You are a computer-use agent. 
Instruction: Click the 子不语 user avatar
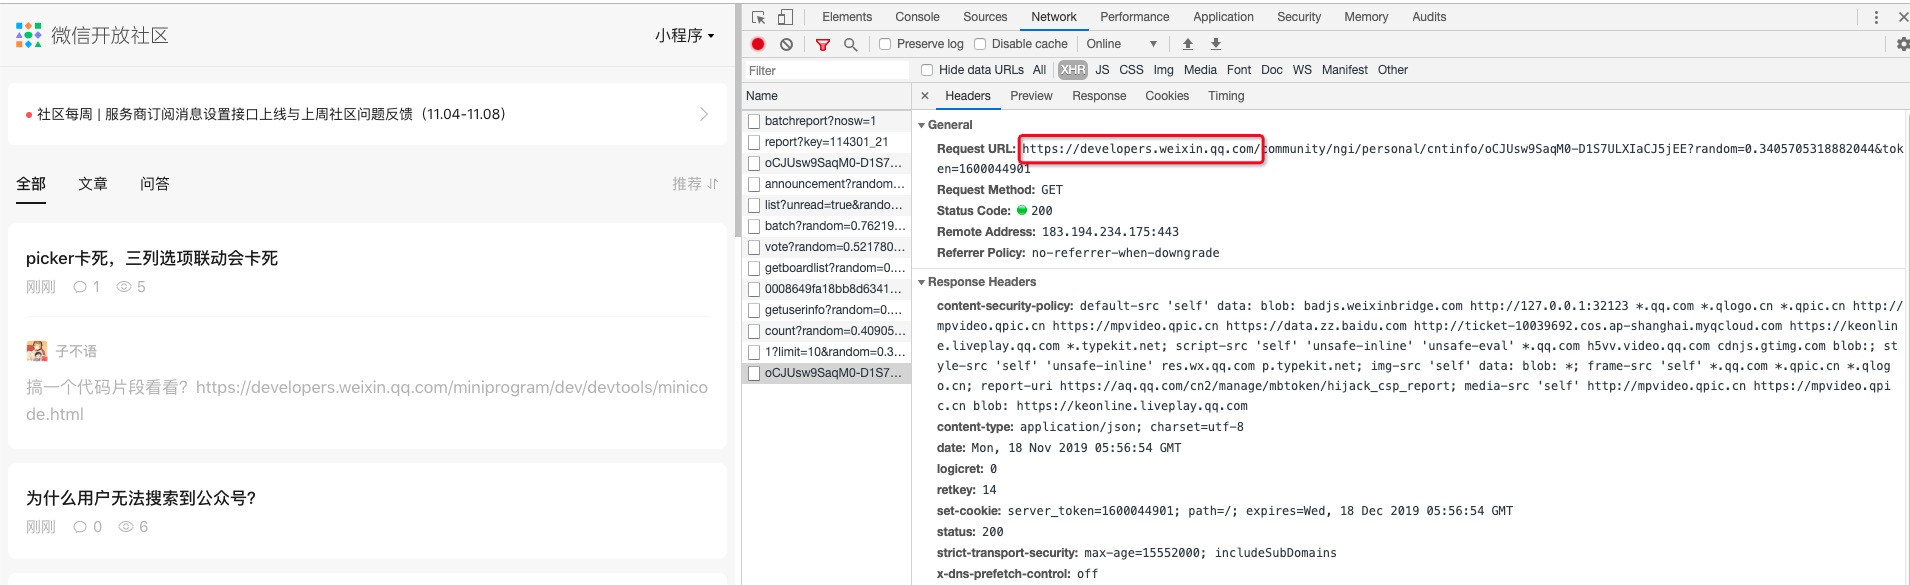(37, 351)
